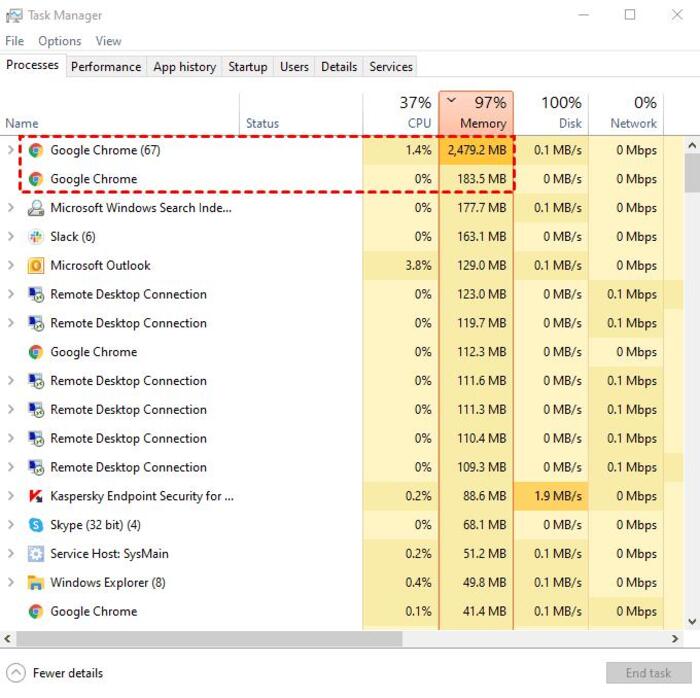The image size is (700, 698).
Task: Click the Windows Explorer (8) folder icon
Action: [36, 582]
